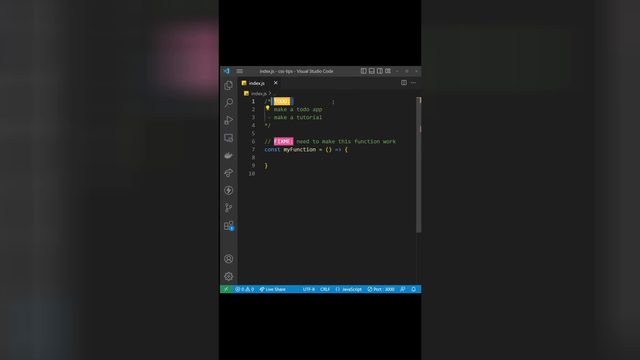Open the Docker view
The height and width of the screenshot is (360, 640).
229,156
